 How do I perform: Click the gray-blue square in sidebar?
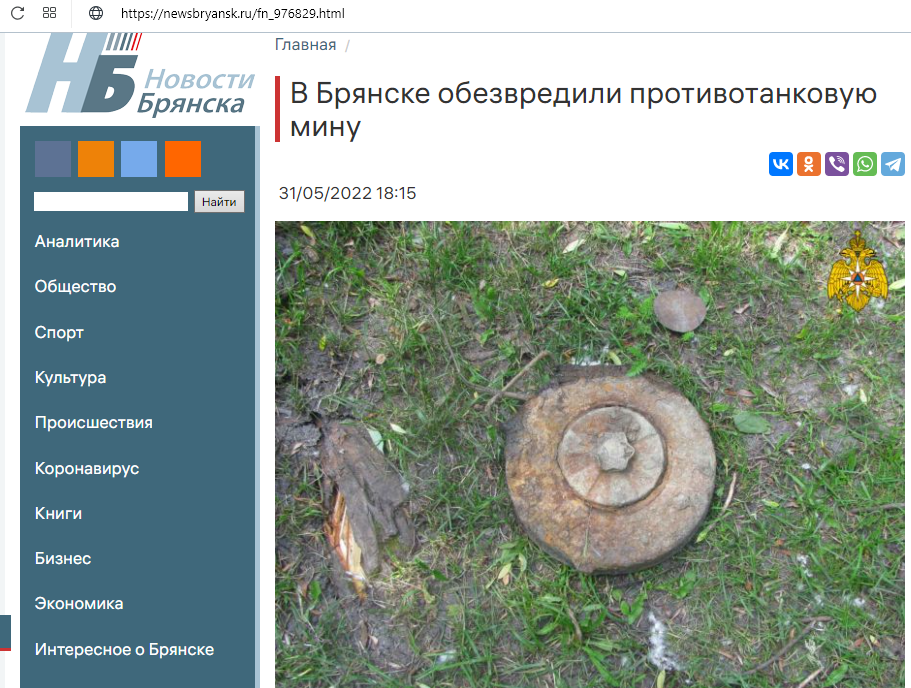point(53,159)
